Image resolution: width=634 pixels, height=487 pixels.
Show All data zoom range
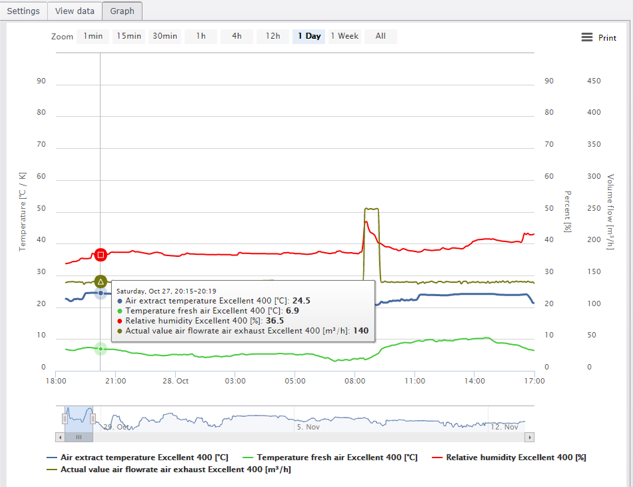point(380,36)
